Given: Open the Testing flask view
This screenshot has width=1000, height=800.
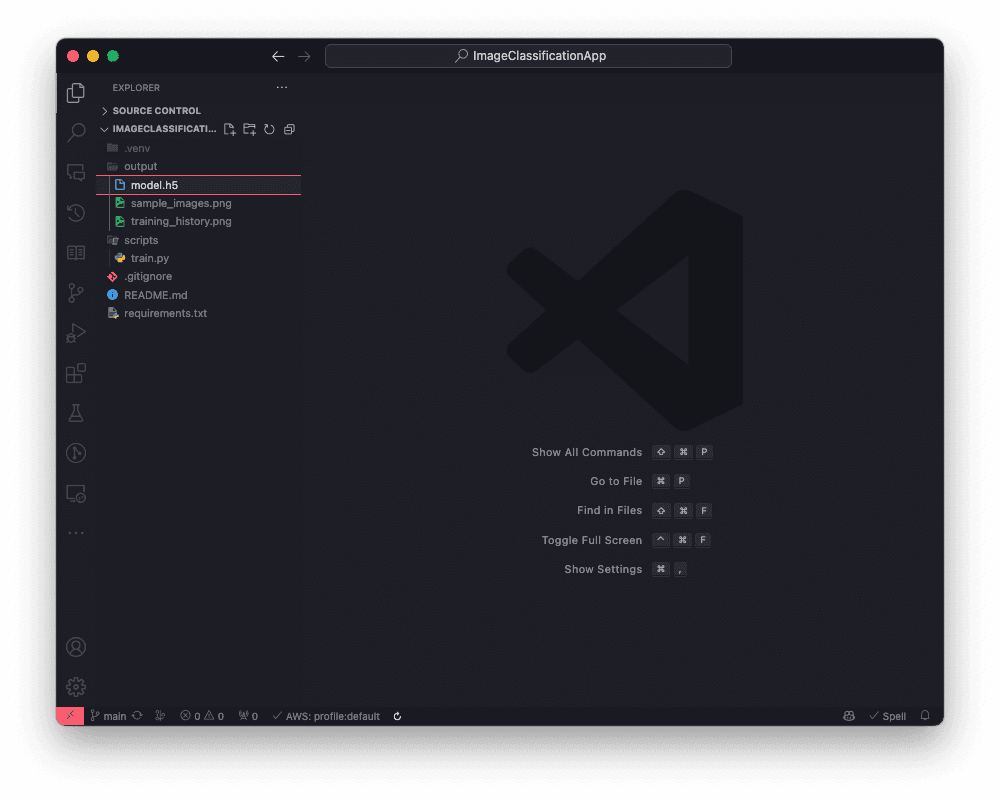Looking at the screenshot, I should (x=76, y=413).
